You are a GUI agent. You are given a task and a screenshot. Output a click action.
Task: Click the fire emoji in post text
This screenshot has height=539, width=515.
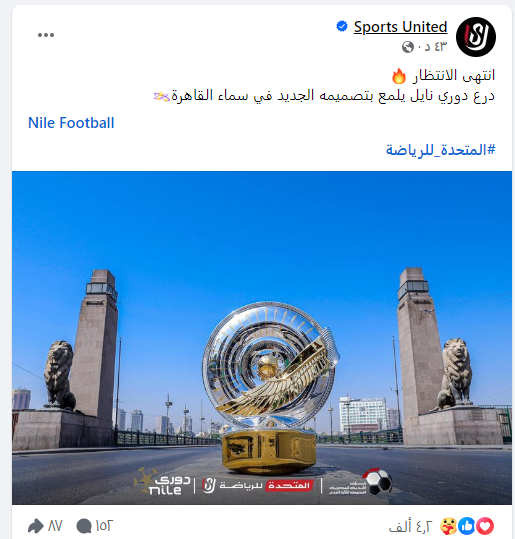click(398, 76)
